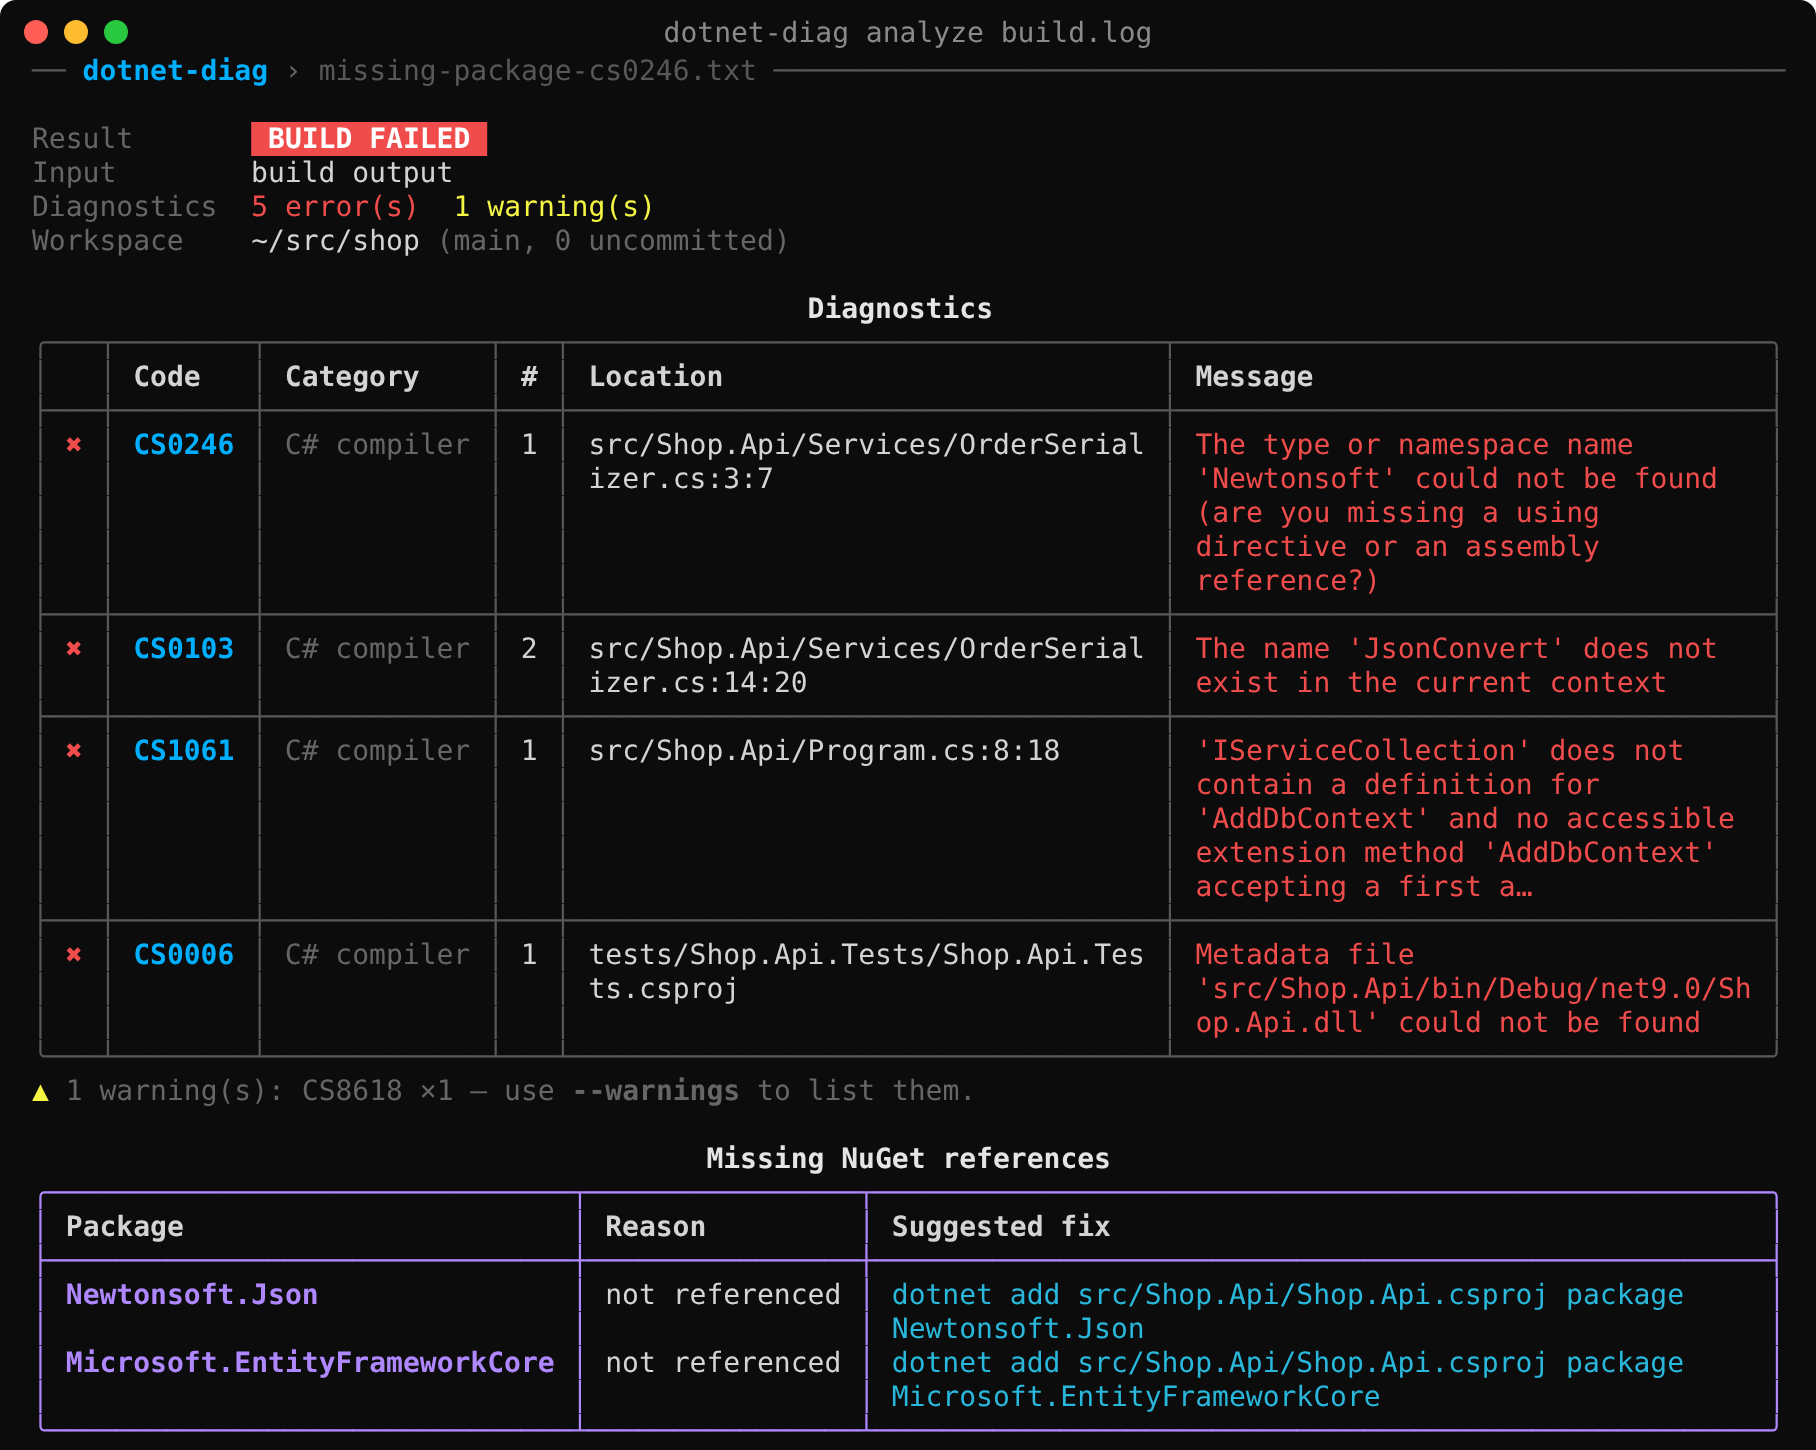
Task: Click the window title 'dotnet-diag analyze build.log'
Action: point(908,33)
